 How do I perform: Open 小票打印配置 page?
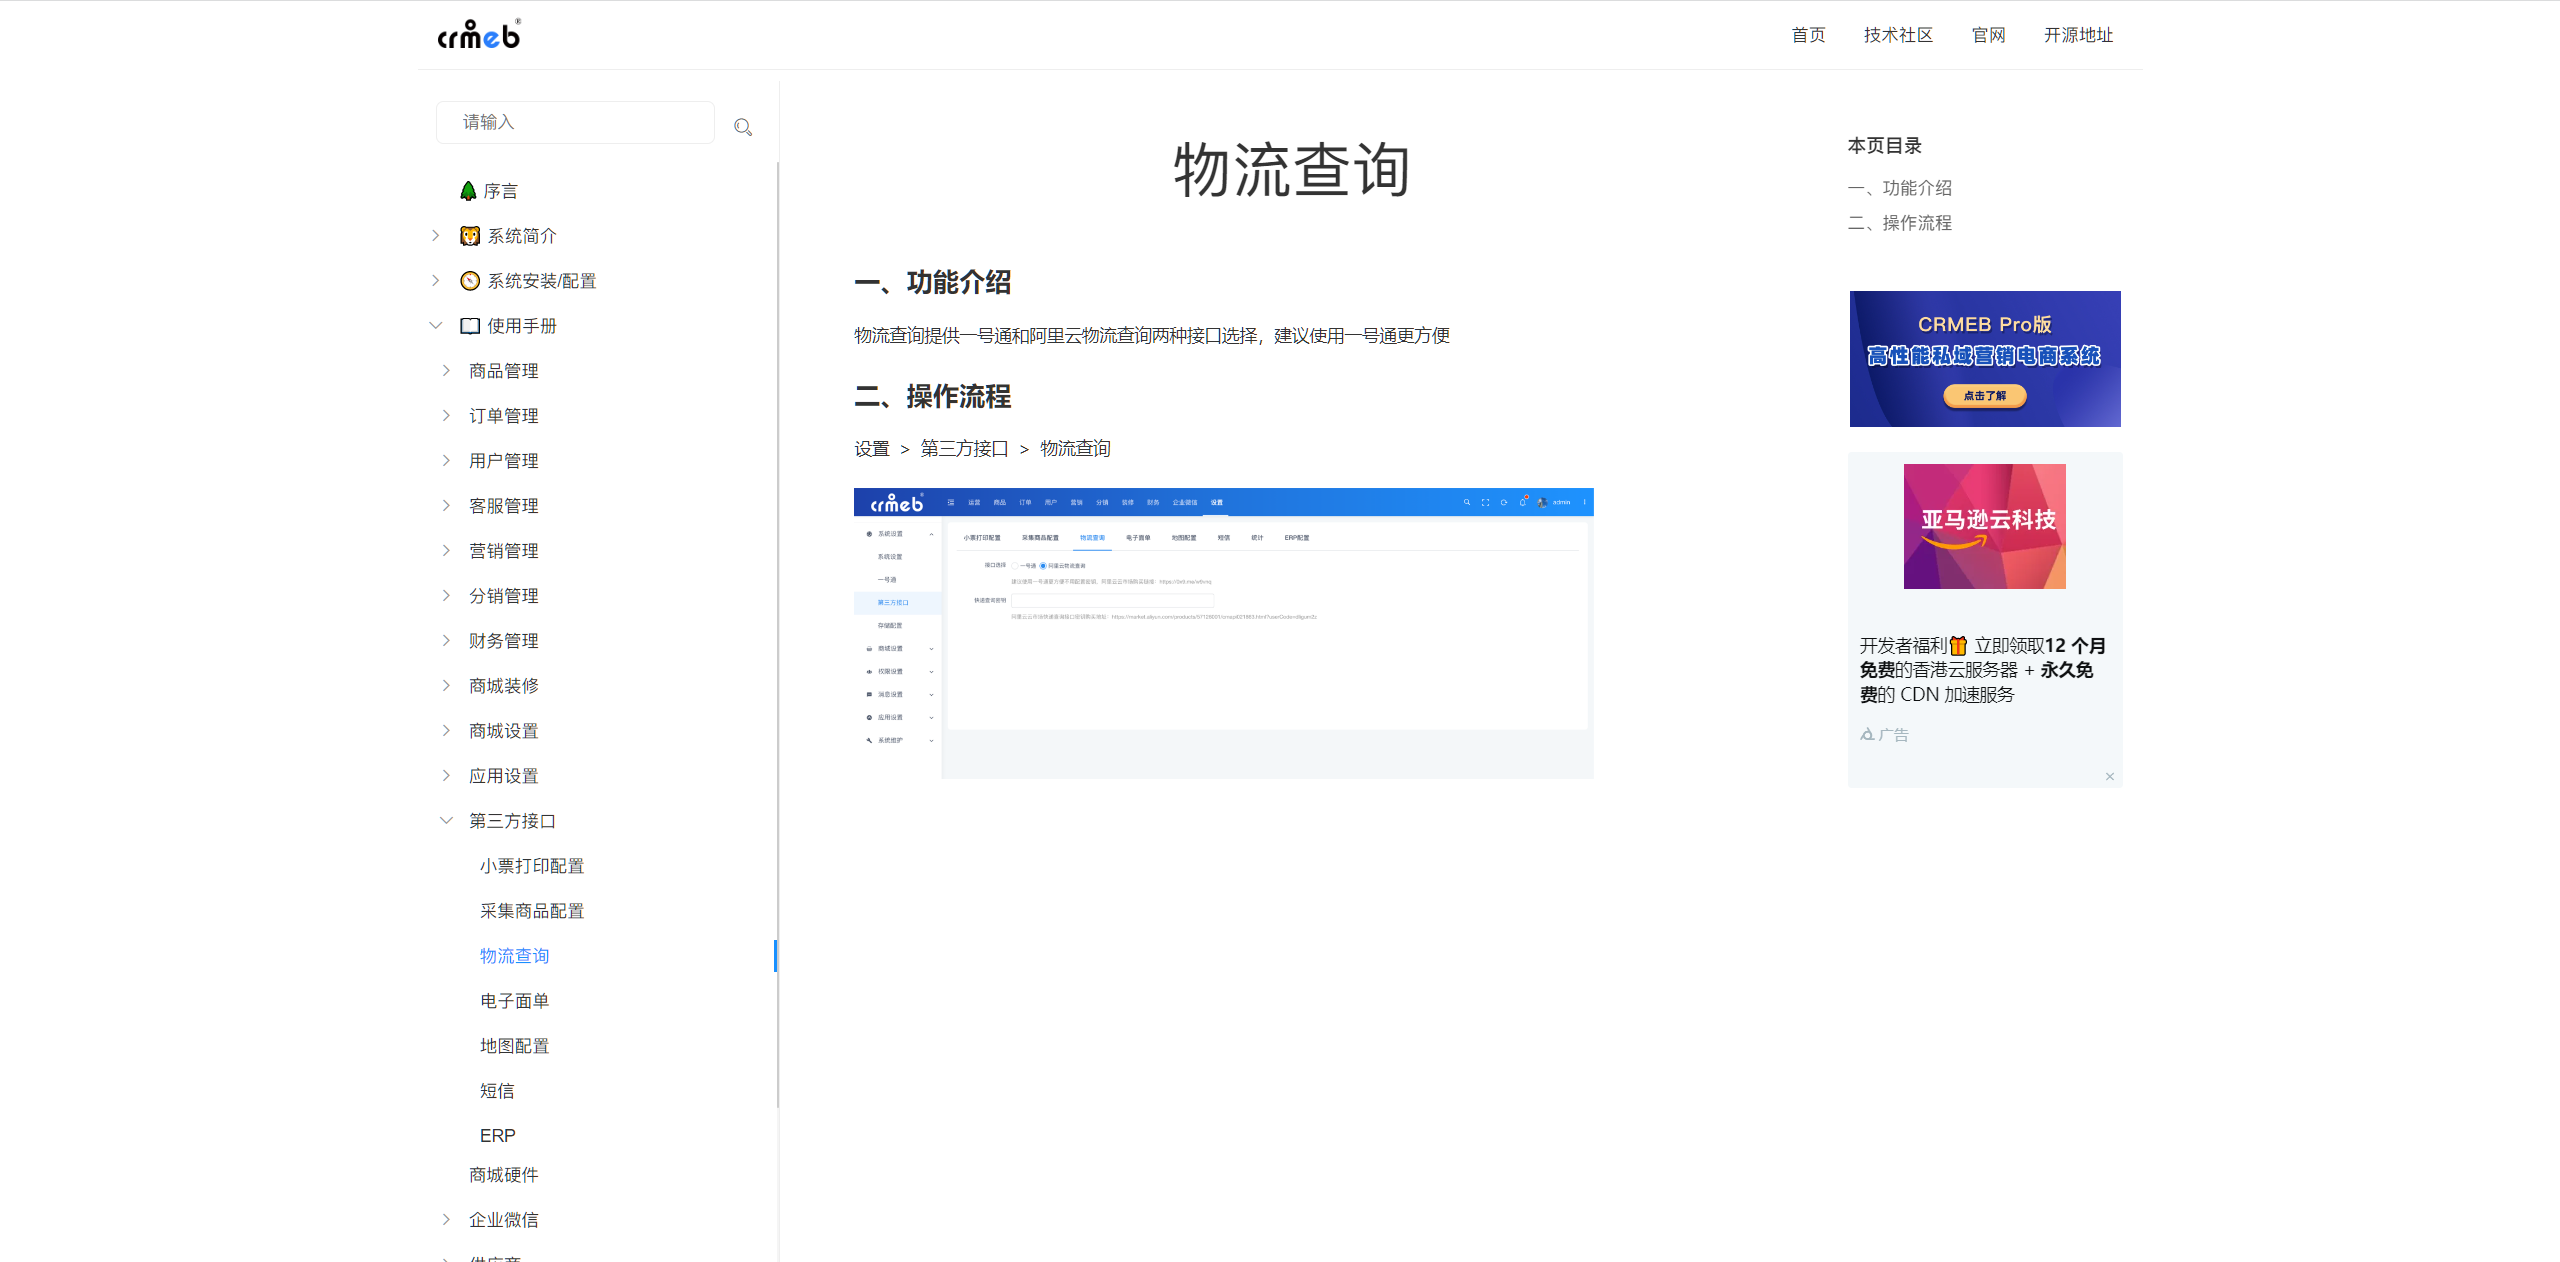click(x=532, y=866)
